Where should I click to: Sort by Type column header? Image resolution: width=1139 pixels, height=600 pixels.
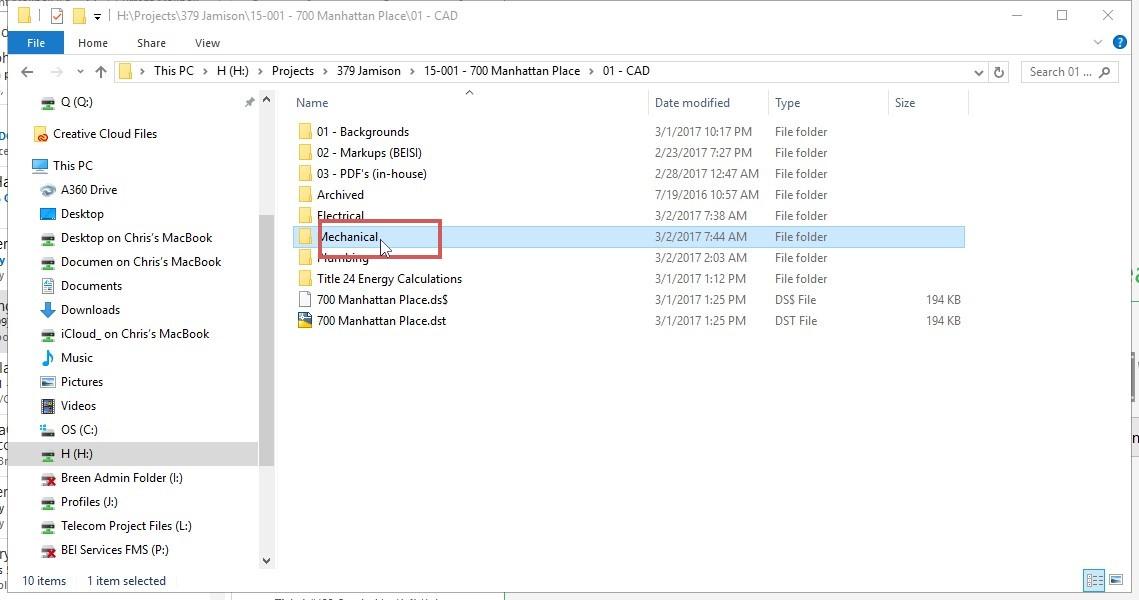[x=787, y=103]
